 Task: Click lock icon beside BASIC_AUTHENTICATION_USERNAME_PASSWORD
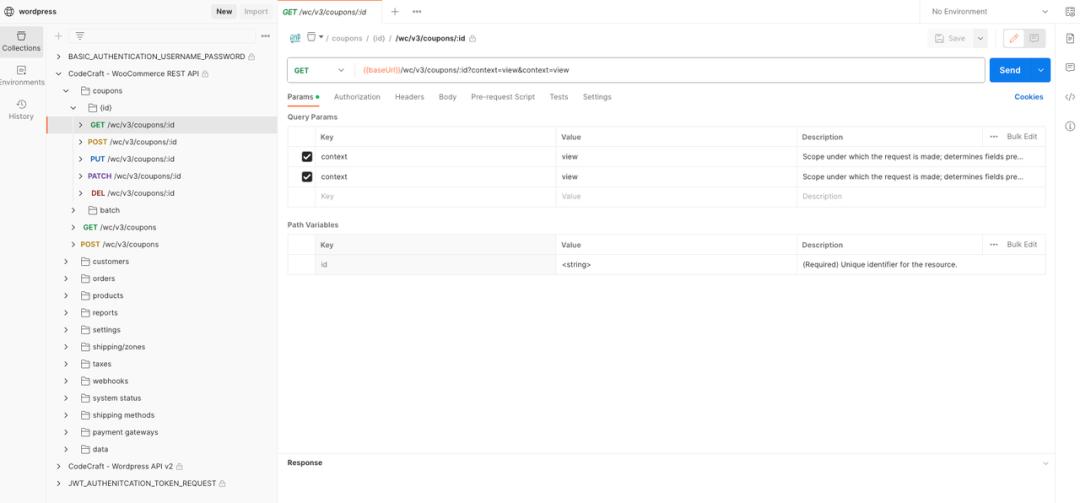coord(251,57)
